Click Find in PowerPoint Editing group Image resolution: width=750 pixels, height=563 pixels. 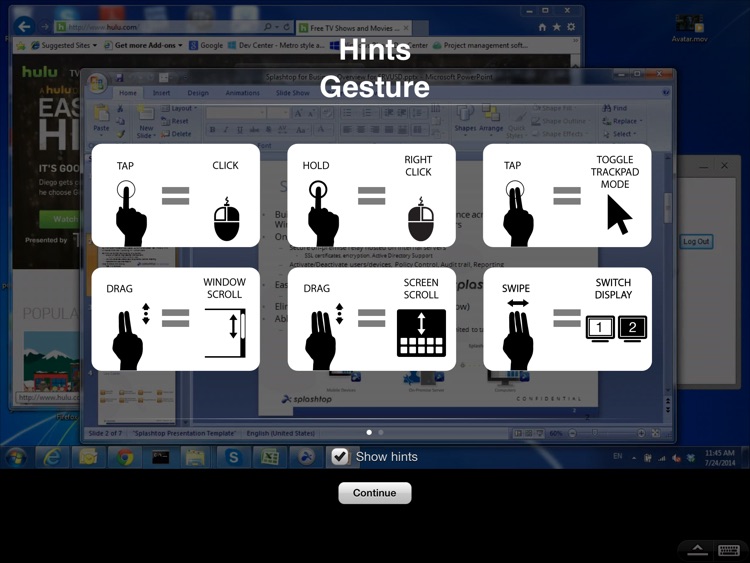pyautogui.click(x=615, y=109)
